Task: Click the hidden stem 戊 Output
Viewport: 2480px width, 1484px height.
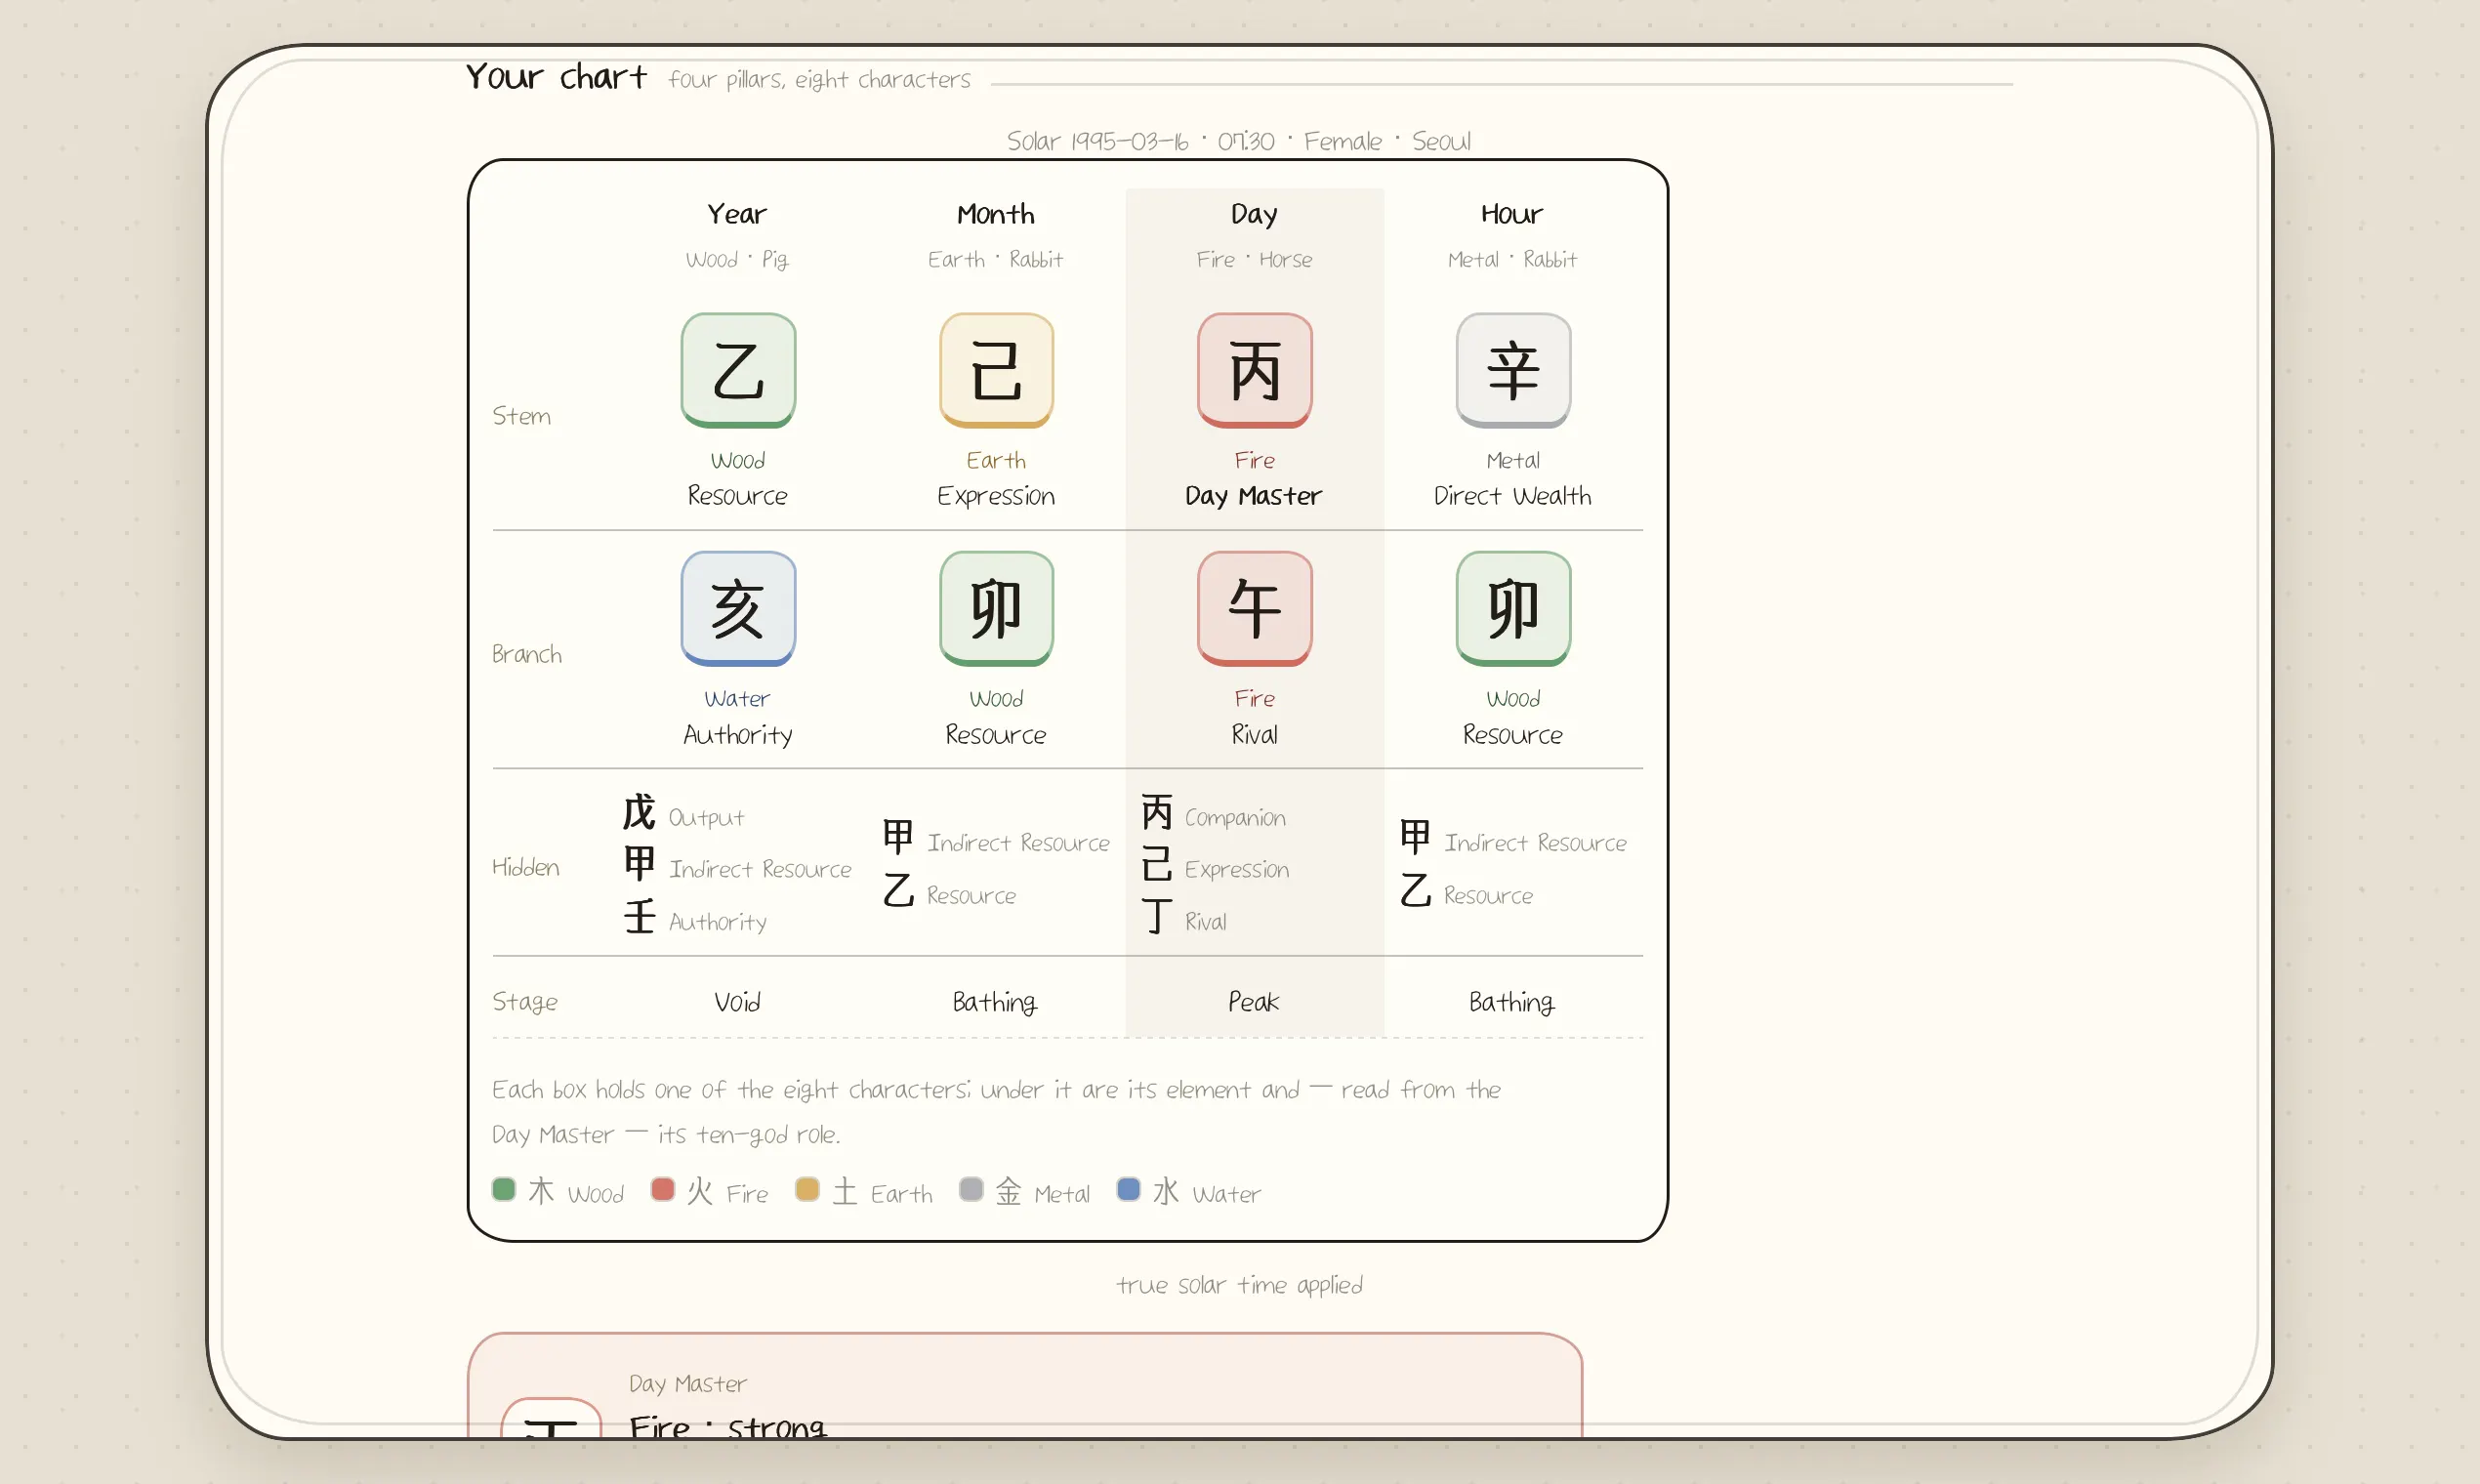Action: (x=684, y=814)
